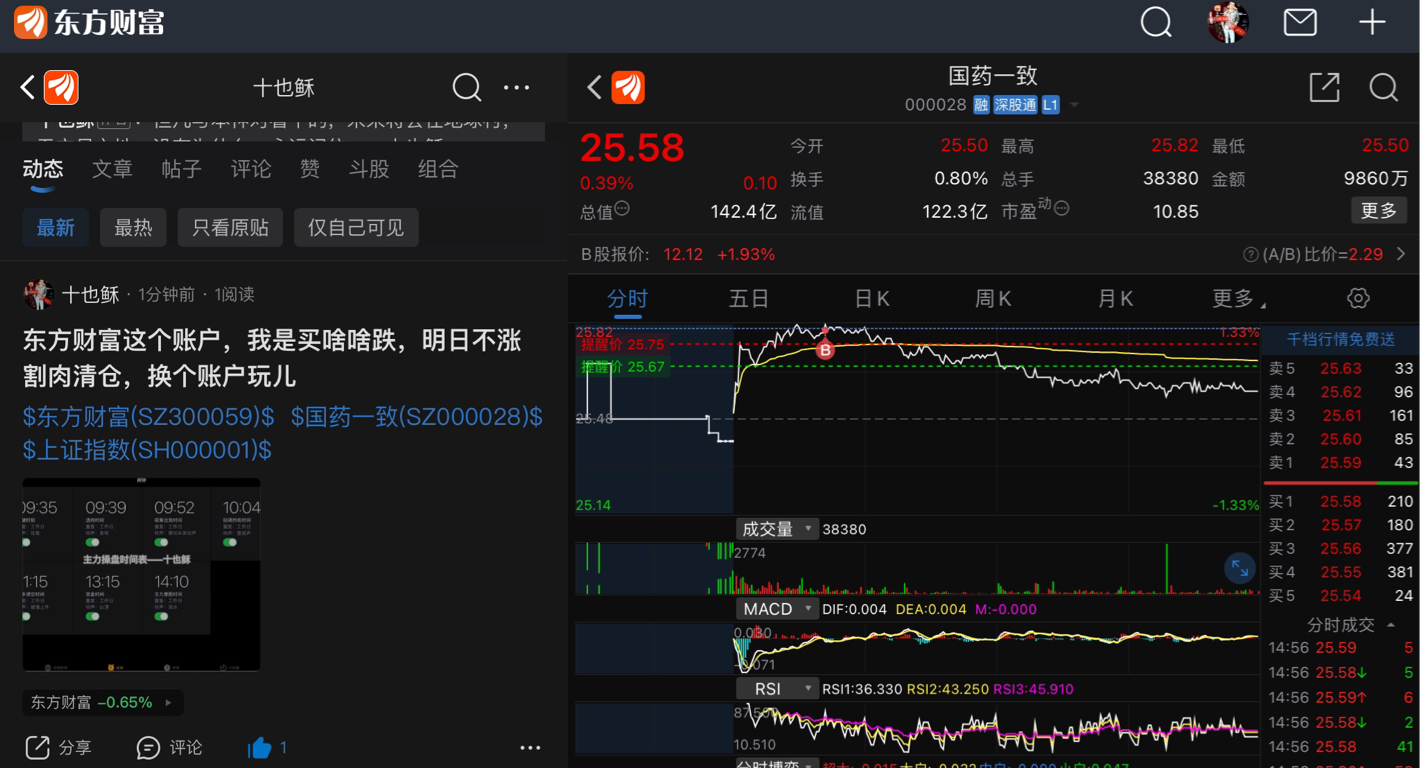Open the $东方财富(SZ300059)$ stock link
Screen dimensions: 1420x768
(x=148, y=417)
